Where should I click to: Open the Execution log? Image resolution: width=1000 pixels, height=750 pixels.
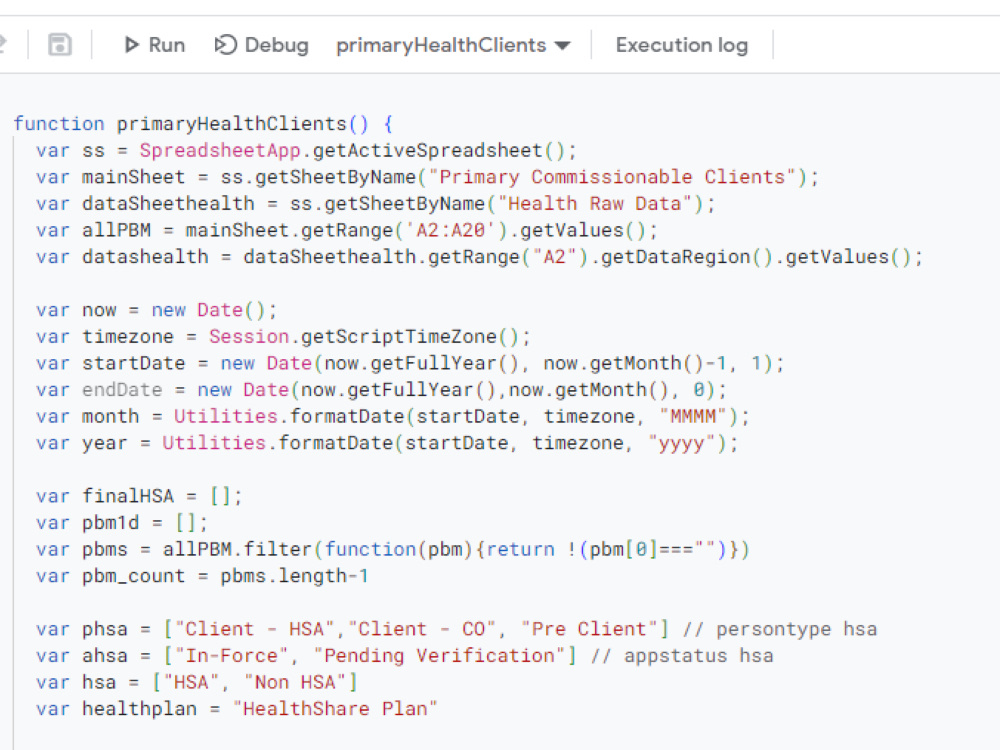coord(681,45)
